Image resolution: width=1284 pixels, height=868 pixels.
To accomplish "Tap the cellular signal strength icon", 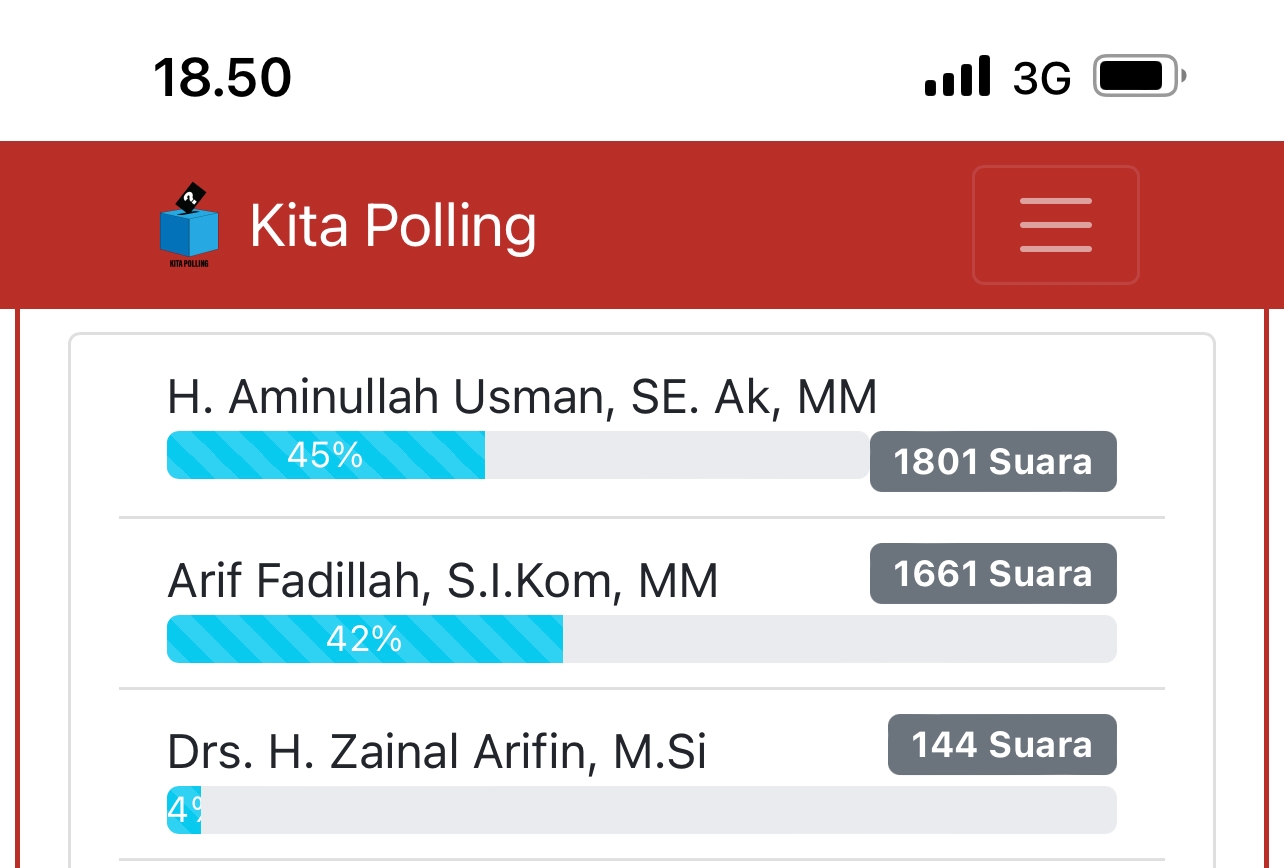I will [957, 77].
